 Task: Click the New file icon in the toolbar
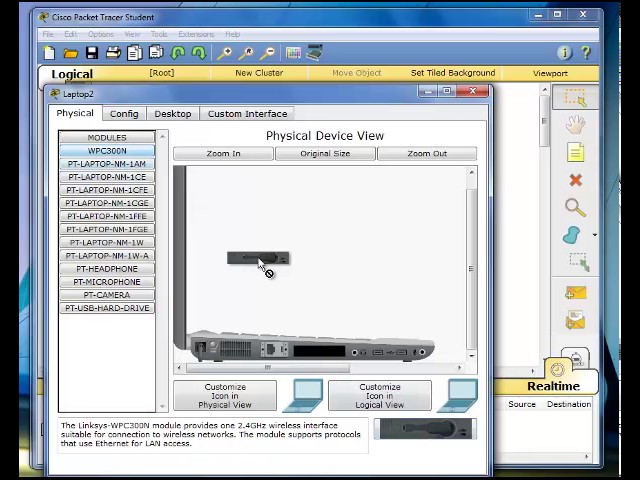tap(49, 53)
